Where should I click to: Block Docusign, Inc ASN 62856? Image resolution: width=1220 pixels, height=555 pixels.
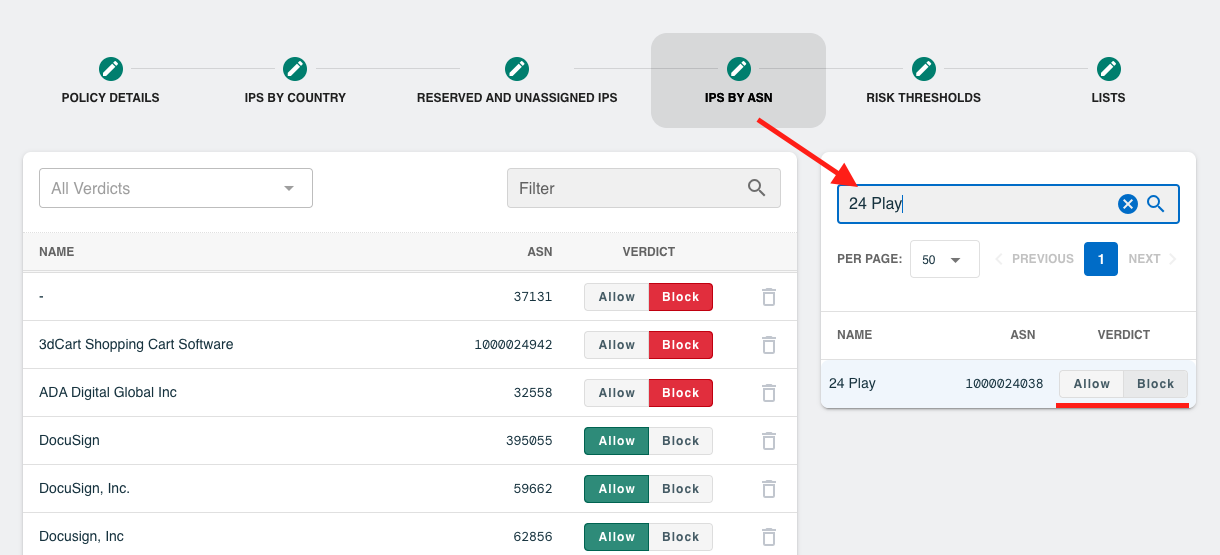tap(681, 537)
